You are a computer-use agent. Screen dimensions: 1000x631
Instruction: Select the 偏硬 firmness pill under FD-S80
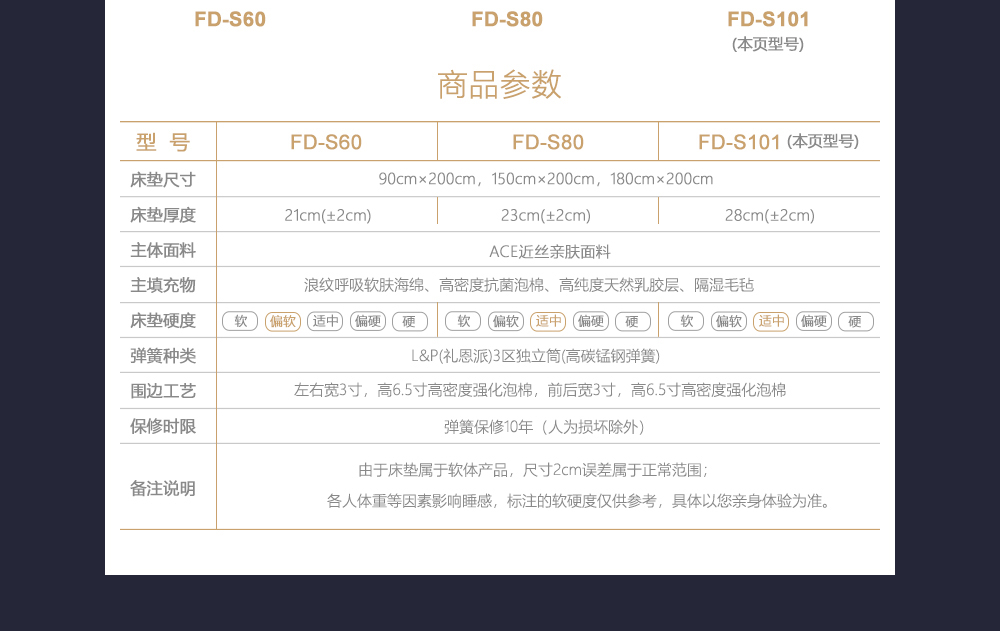click(x=591, y=321)
